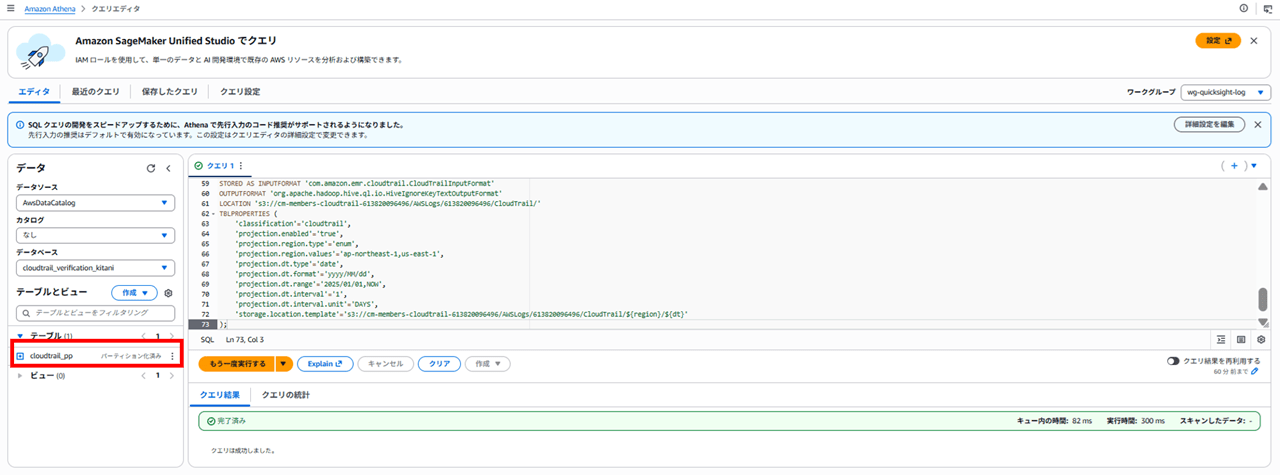
Task: Click the keyboard shortcuts icon in editor footer
Action: click(1241, 339)
